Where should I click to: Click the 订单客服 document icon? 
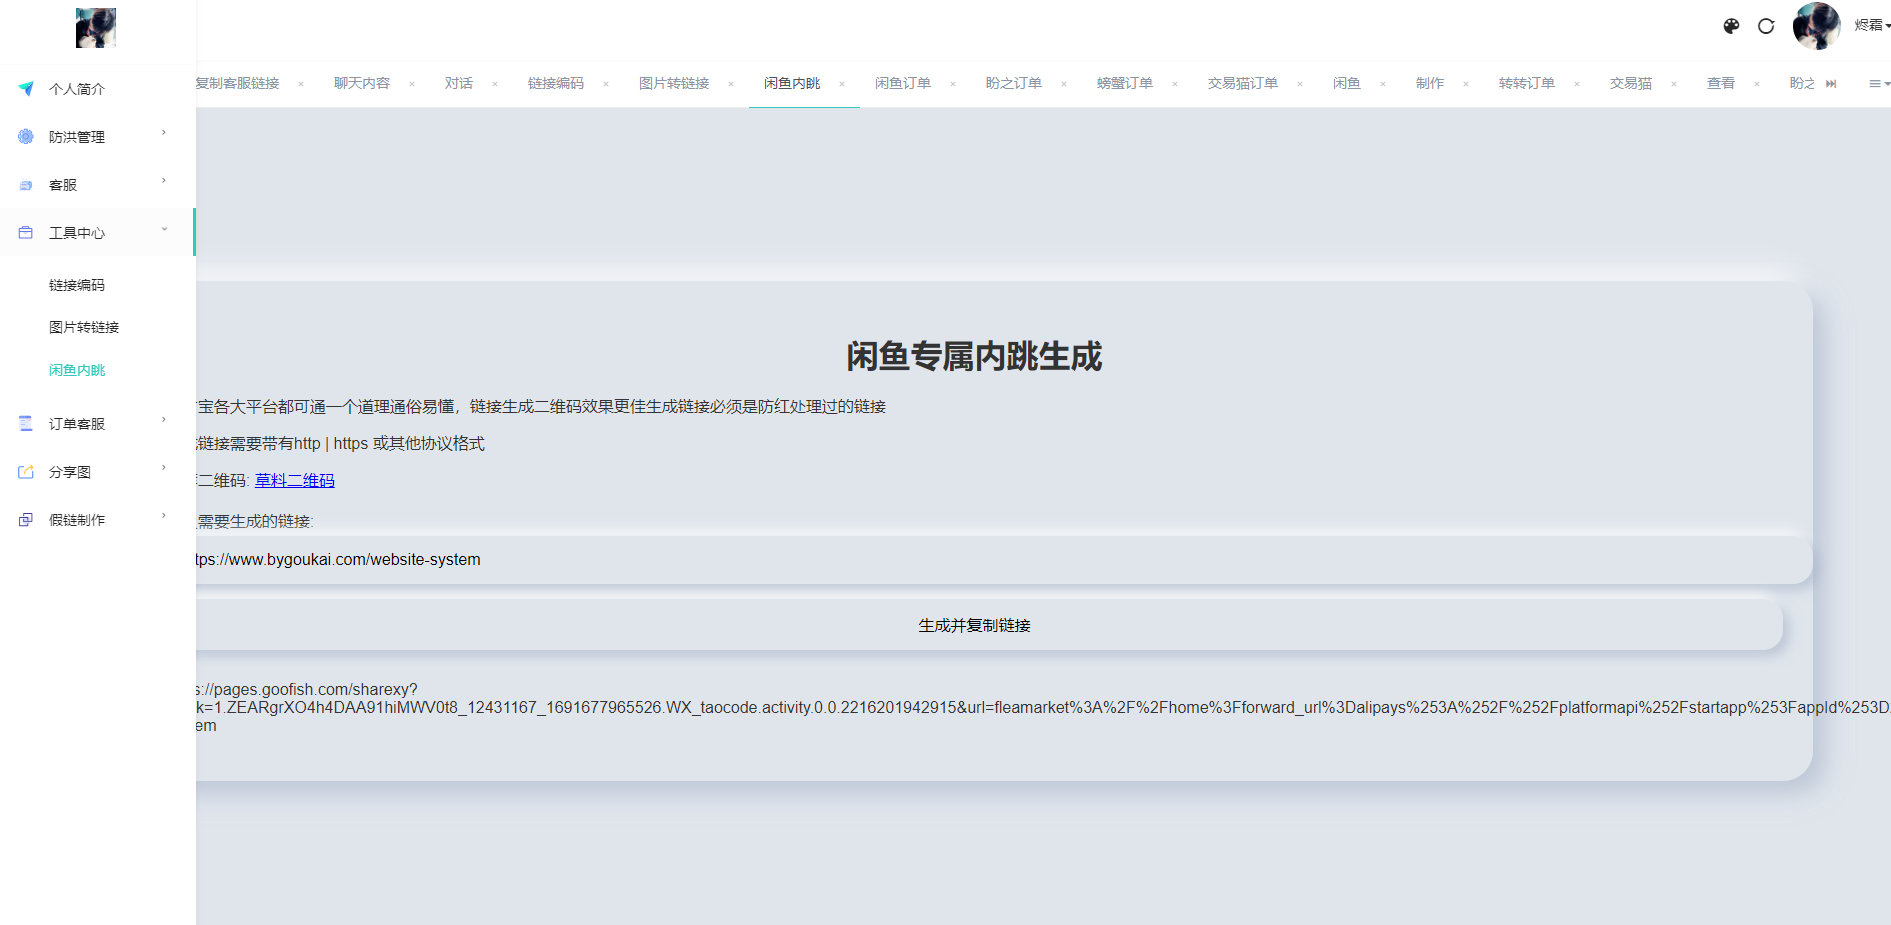[x=26, y=424]
